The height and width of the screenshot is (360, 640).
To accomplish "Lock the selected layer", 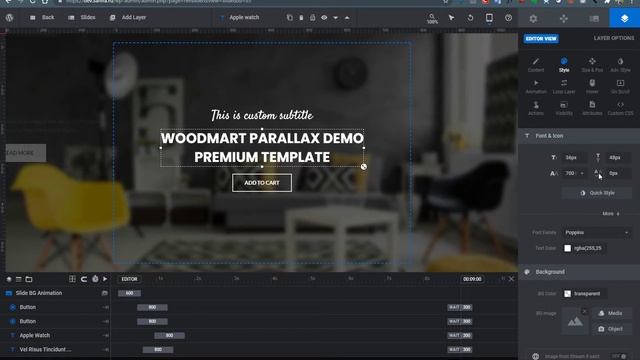I will tap(312, 18).
